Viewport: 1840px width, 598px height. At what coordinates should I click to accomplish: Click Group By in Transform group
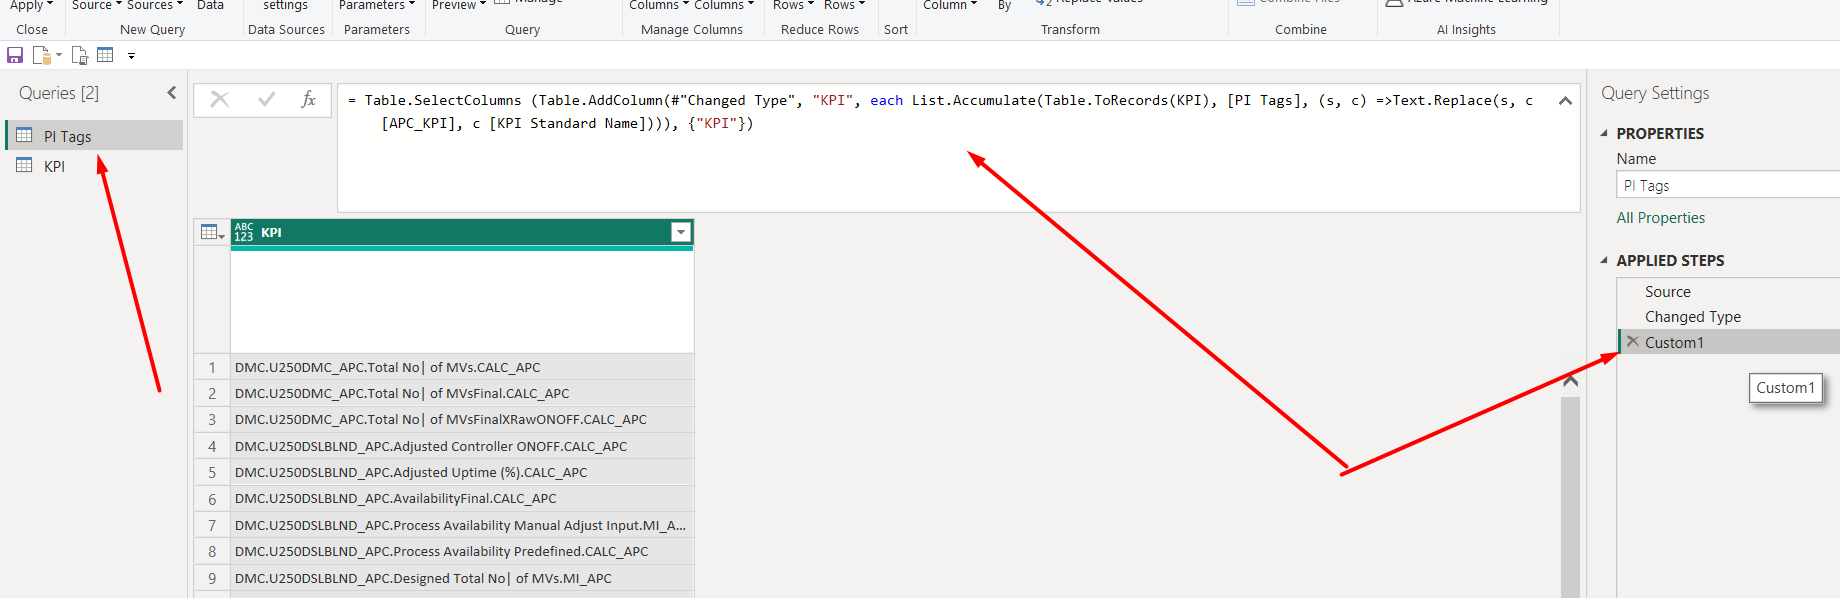[x=1005, y=5]
